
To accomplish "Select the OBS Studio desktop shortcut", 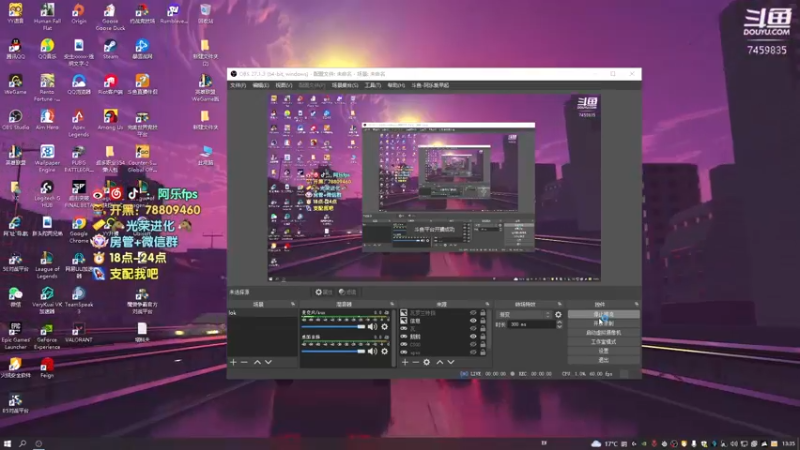I will point(15,120).
